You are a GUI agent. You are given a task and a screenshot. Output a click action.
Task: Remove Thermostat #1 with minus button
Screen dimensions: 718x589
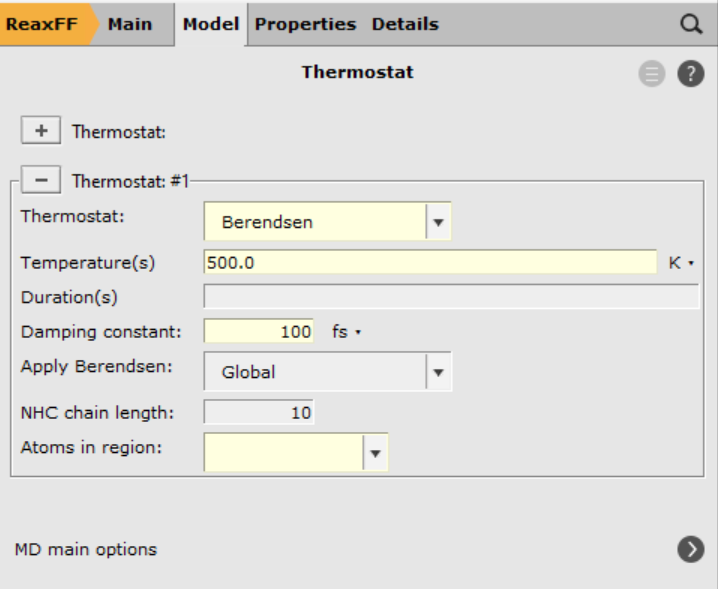point(41,180)
